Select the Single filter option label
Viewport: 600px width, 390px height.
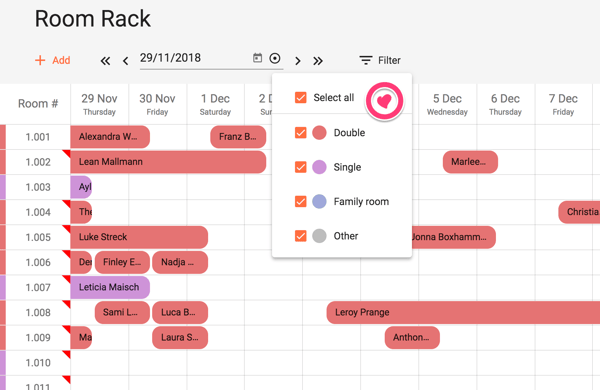coord(347,167)
